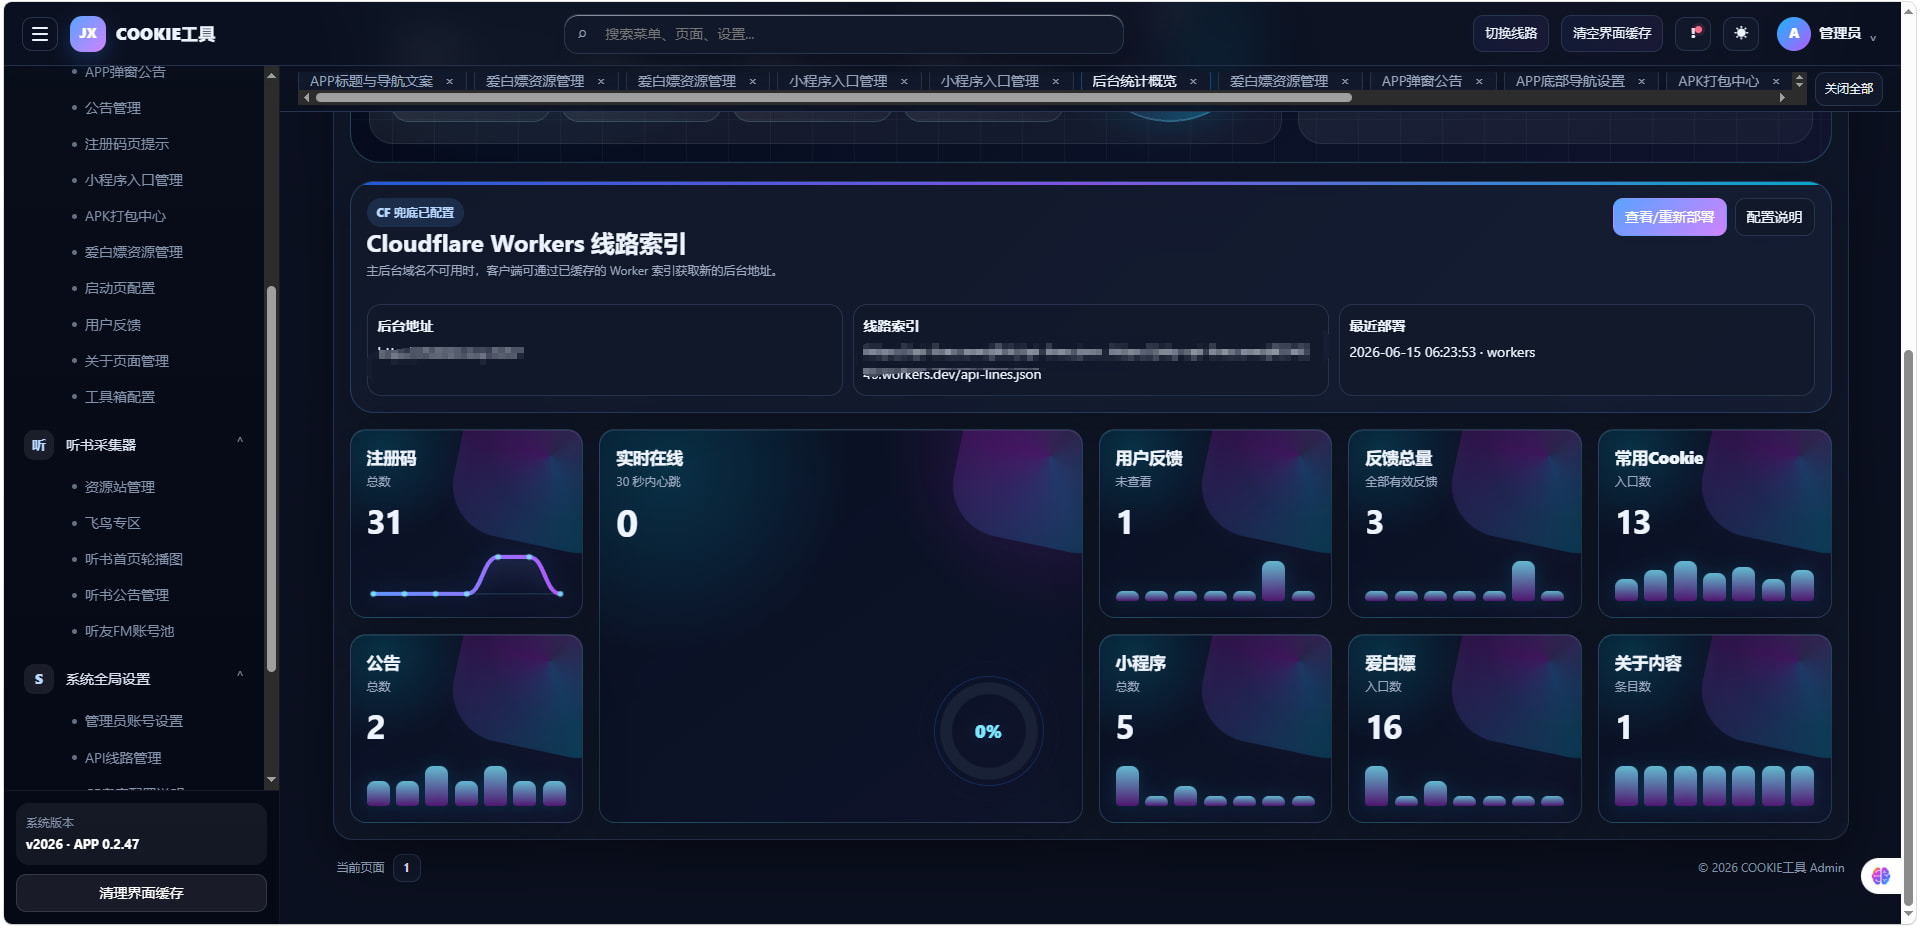Click the admin avatar icon labeled A
1920x928 pixels.
[x=1794, y=34]
